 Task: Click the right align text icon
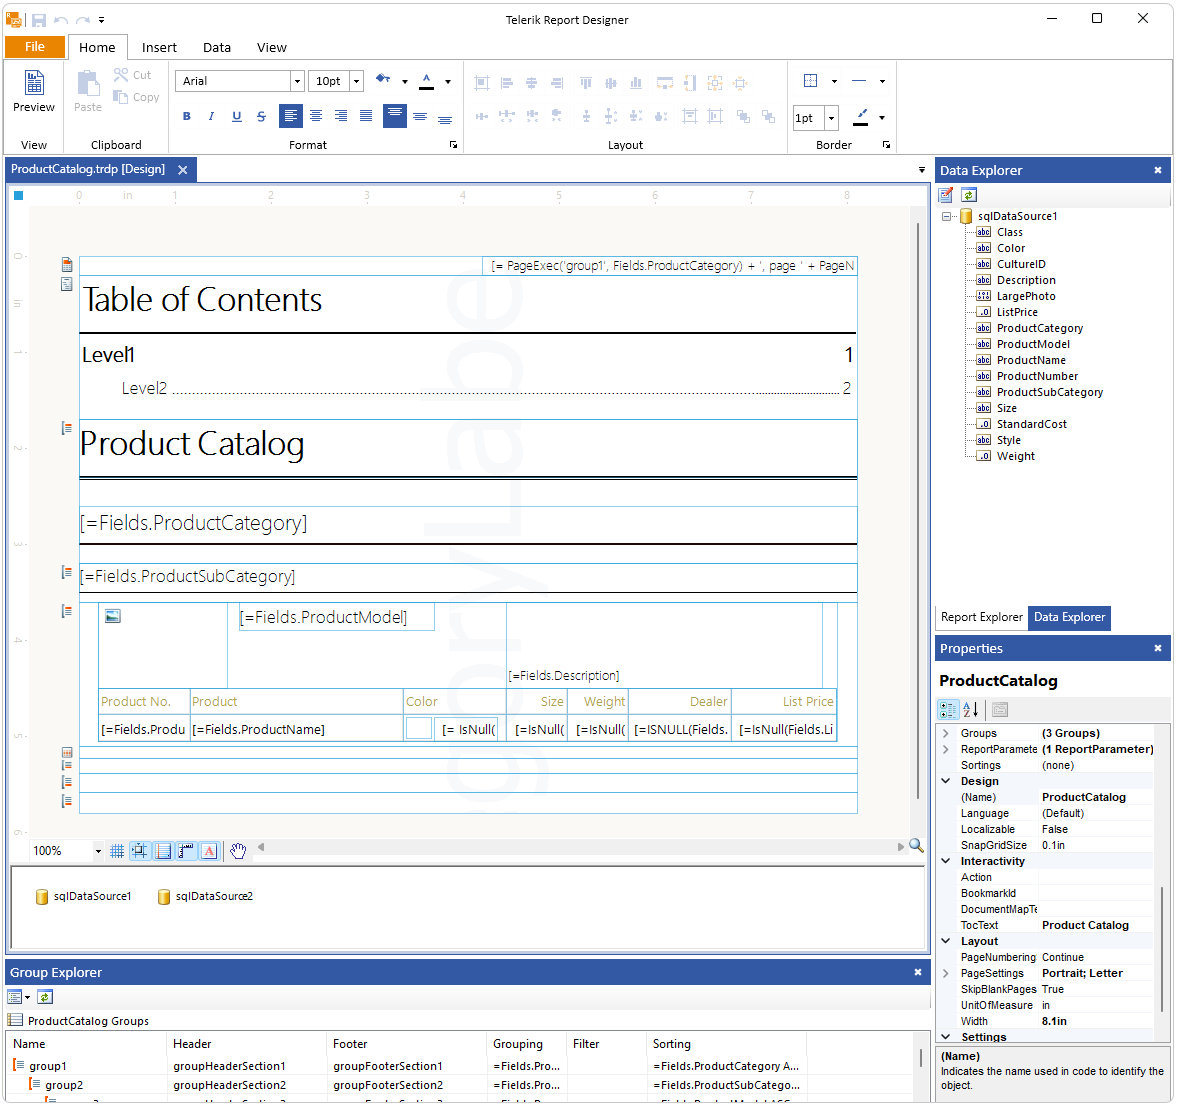pyautogui.click(x=341, y=116)
